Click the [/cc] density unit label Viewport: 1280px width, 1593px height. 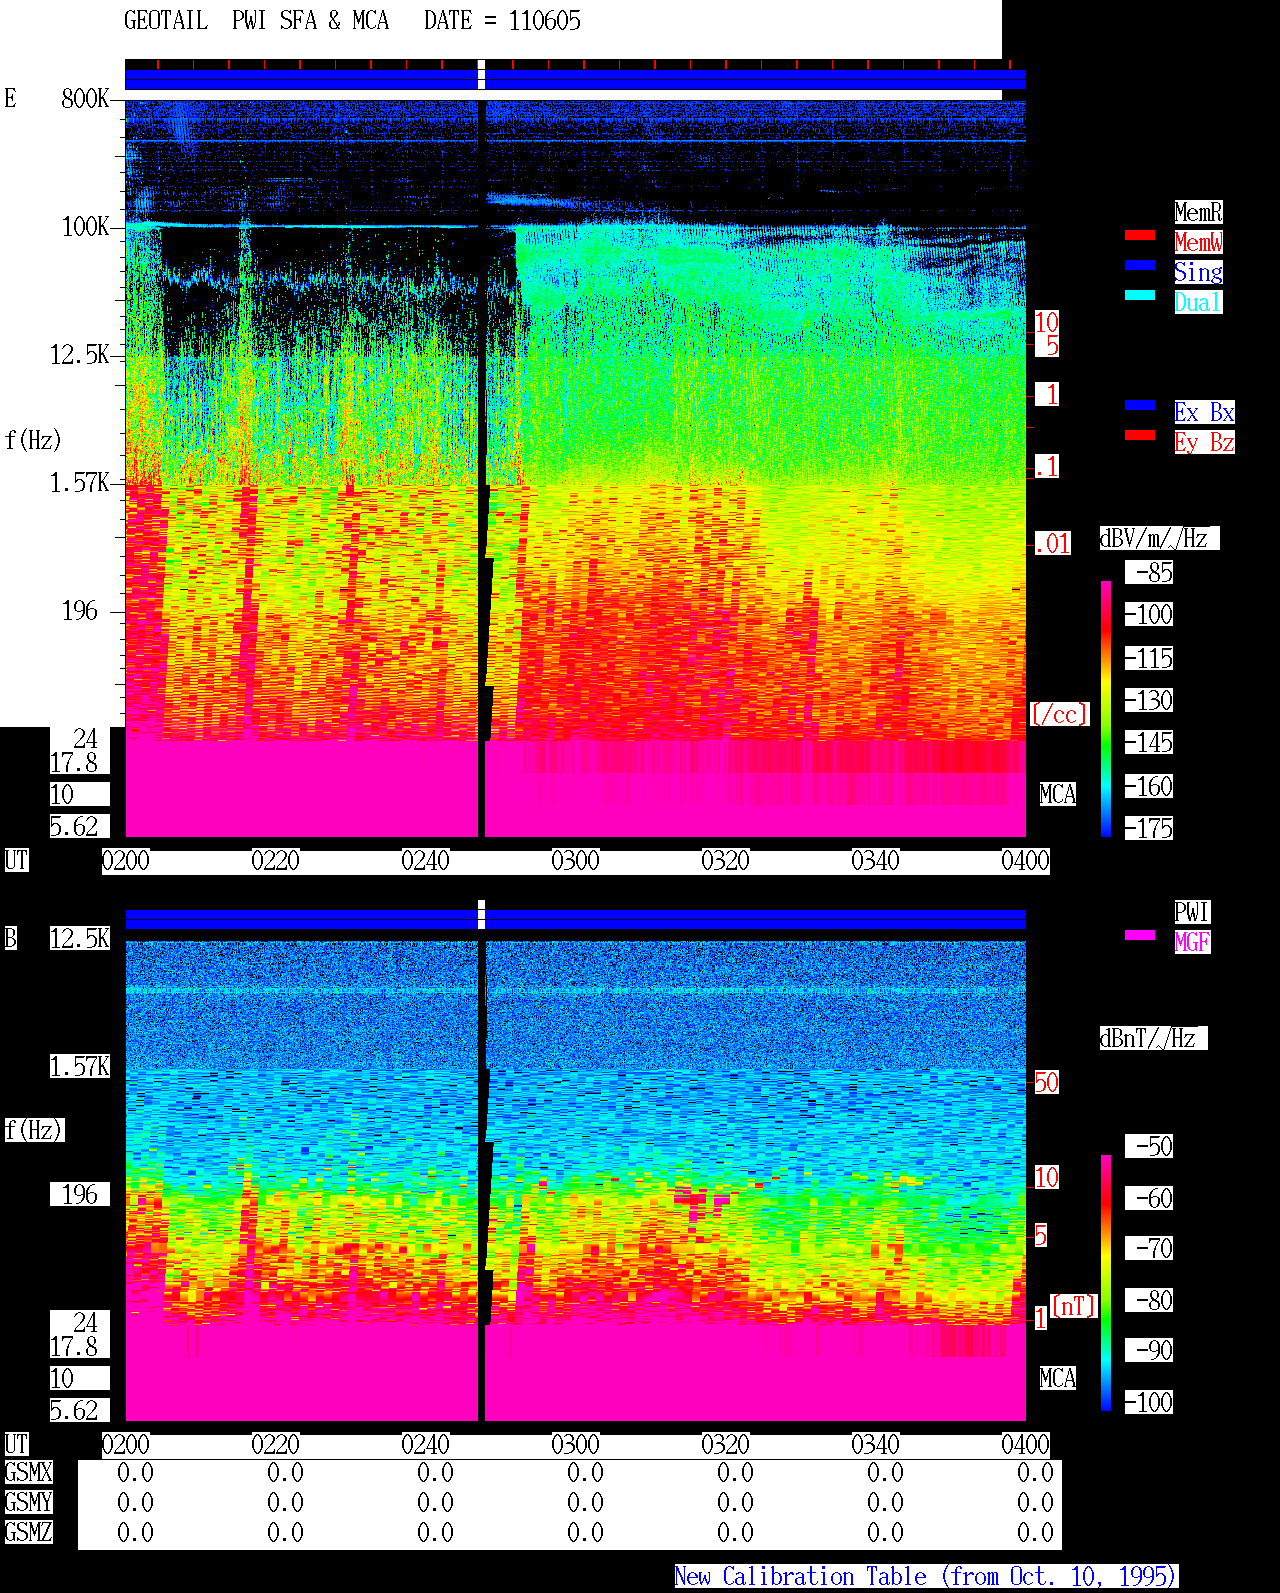pos(1059,715)
